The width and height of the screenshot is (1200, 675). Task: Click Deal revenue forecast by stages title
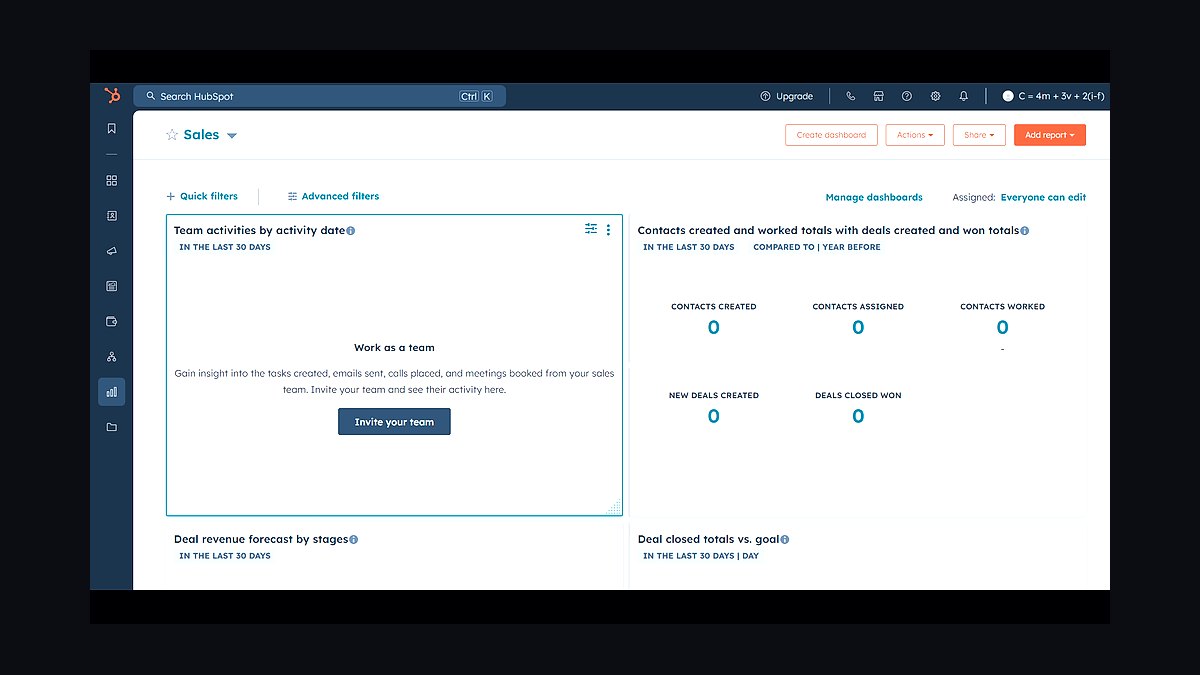tap(261, 540)
